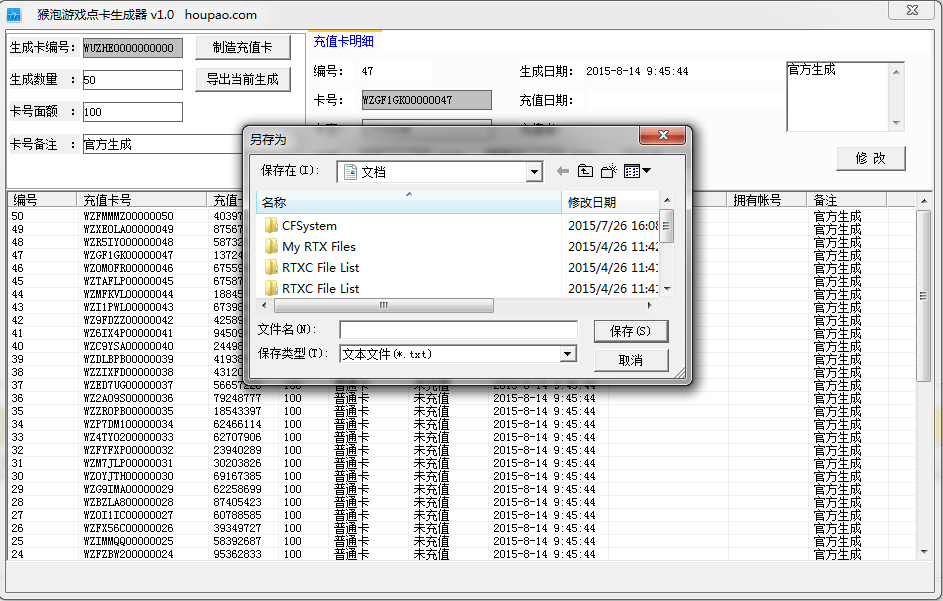Viewport: 943px width, 601px height.
Task: Click the 取消 button
Action: [x=630, y=360]
